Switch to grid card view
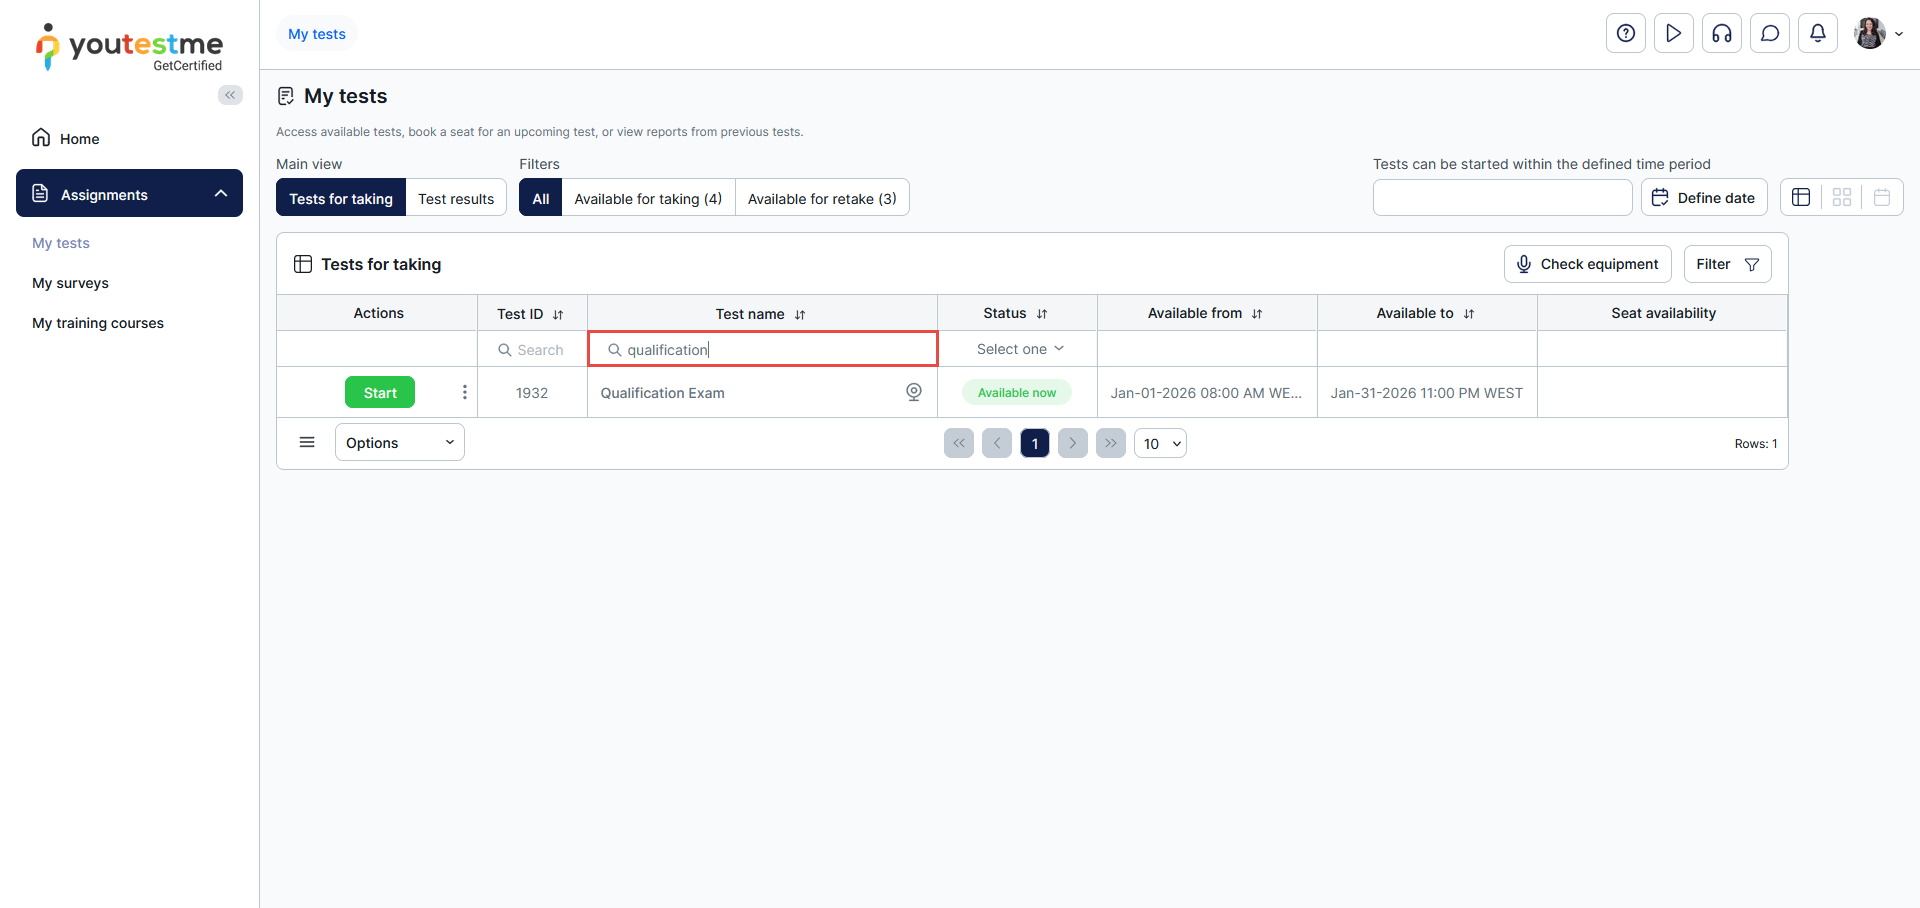Image resolution: width=1920 pixels, height=908 pixels. click(x=1841, y=197)
